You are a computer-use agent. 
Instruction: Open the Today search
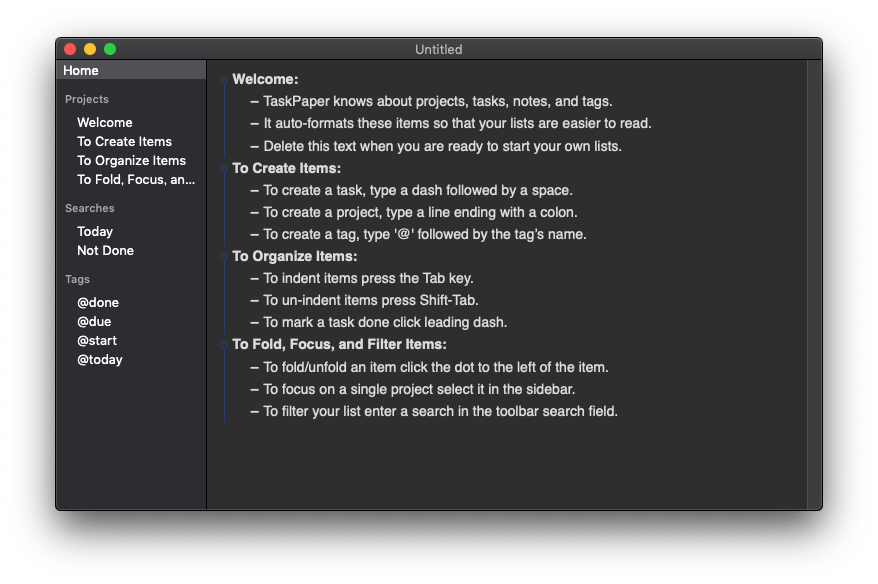click(94, 231)
